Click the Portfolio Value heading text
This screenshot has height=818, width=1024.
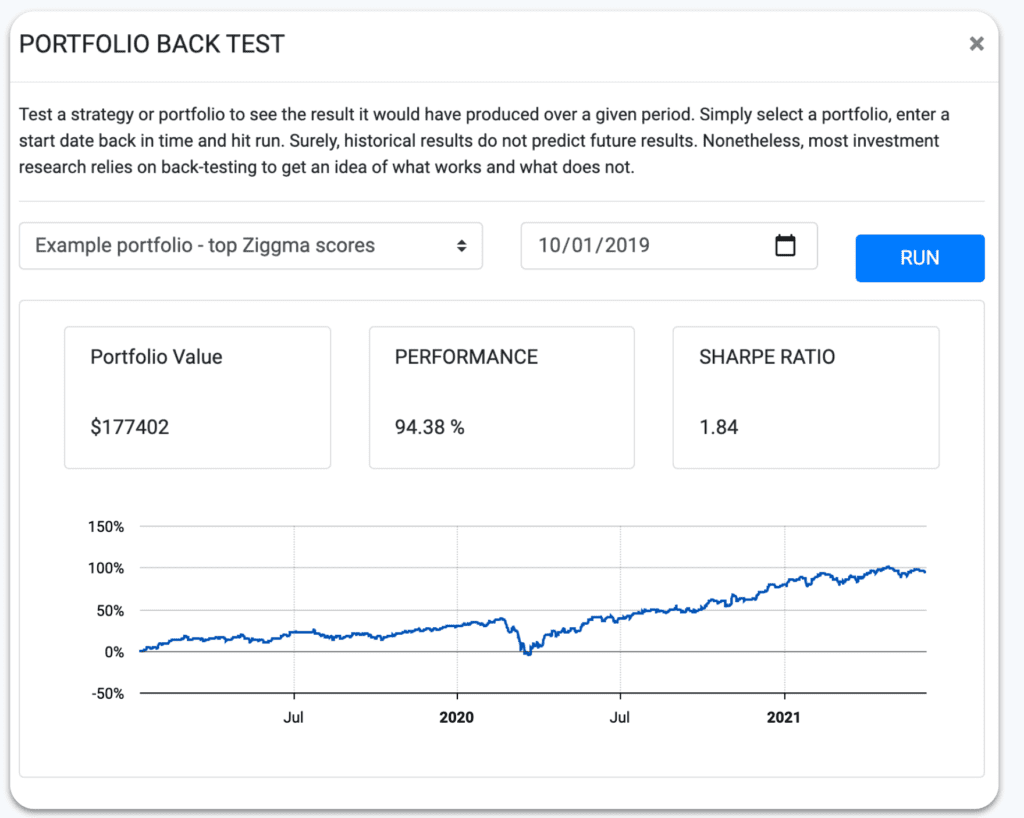tap(156, 357)
